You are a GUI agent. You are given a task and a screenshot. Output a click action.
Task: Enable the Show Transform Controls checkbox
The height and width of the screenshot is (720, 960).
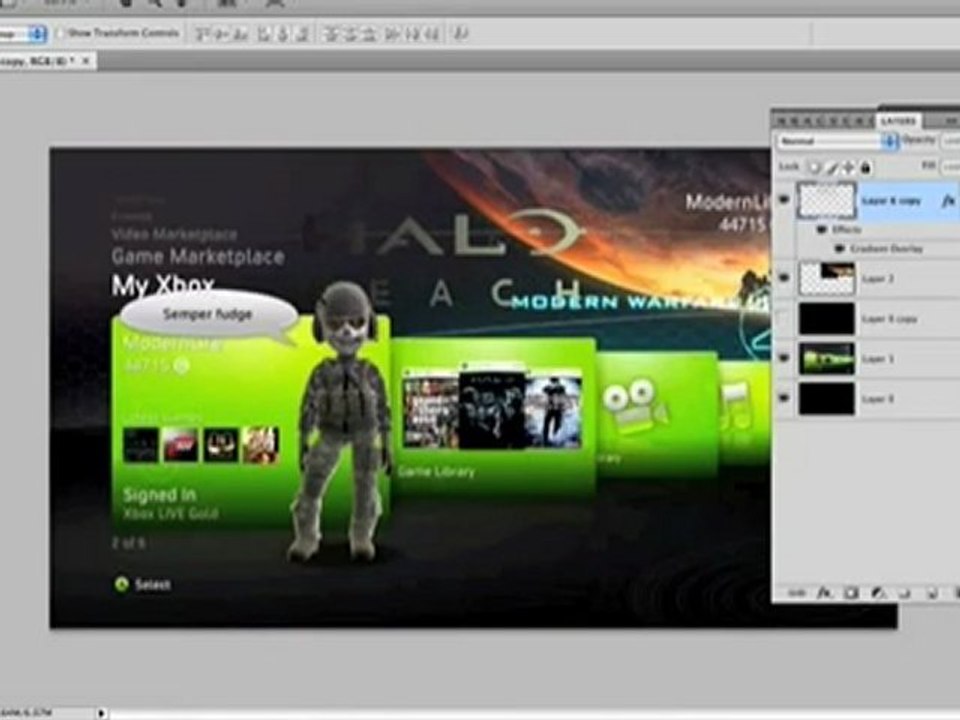tap(61, 33)
